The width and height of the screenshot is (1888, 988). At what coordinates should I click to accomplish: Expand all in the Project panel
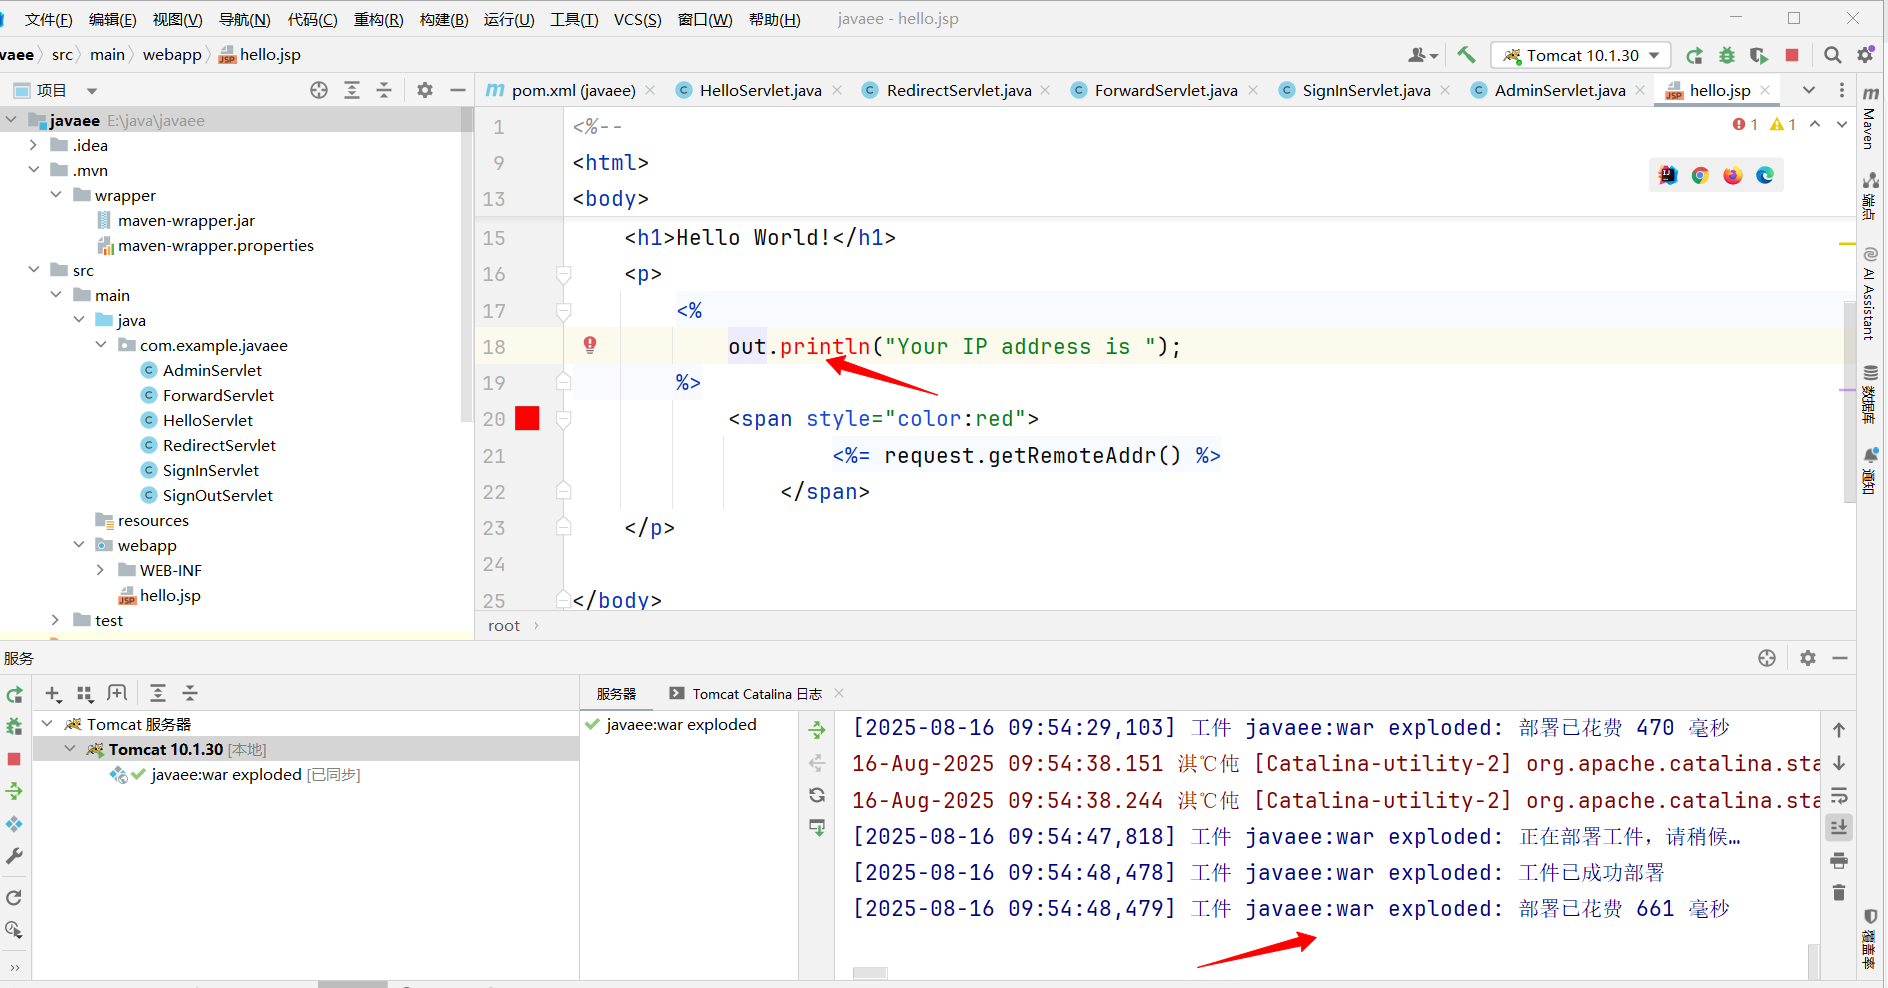point(352,90)
